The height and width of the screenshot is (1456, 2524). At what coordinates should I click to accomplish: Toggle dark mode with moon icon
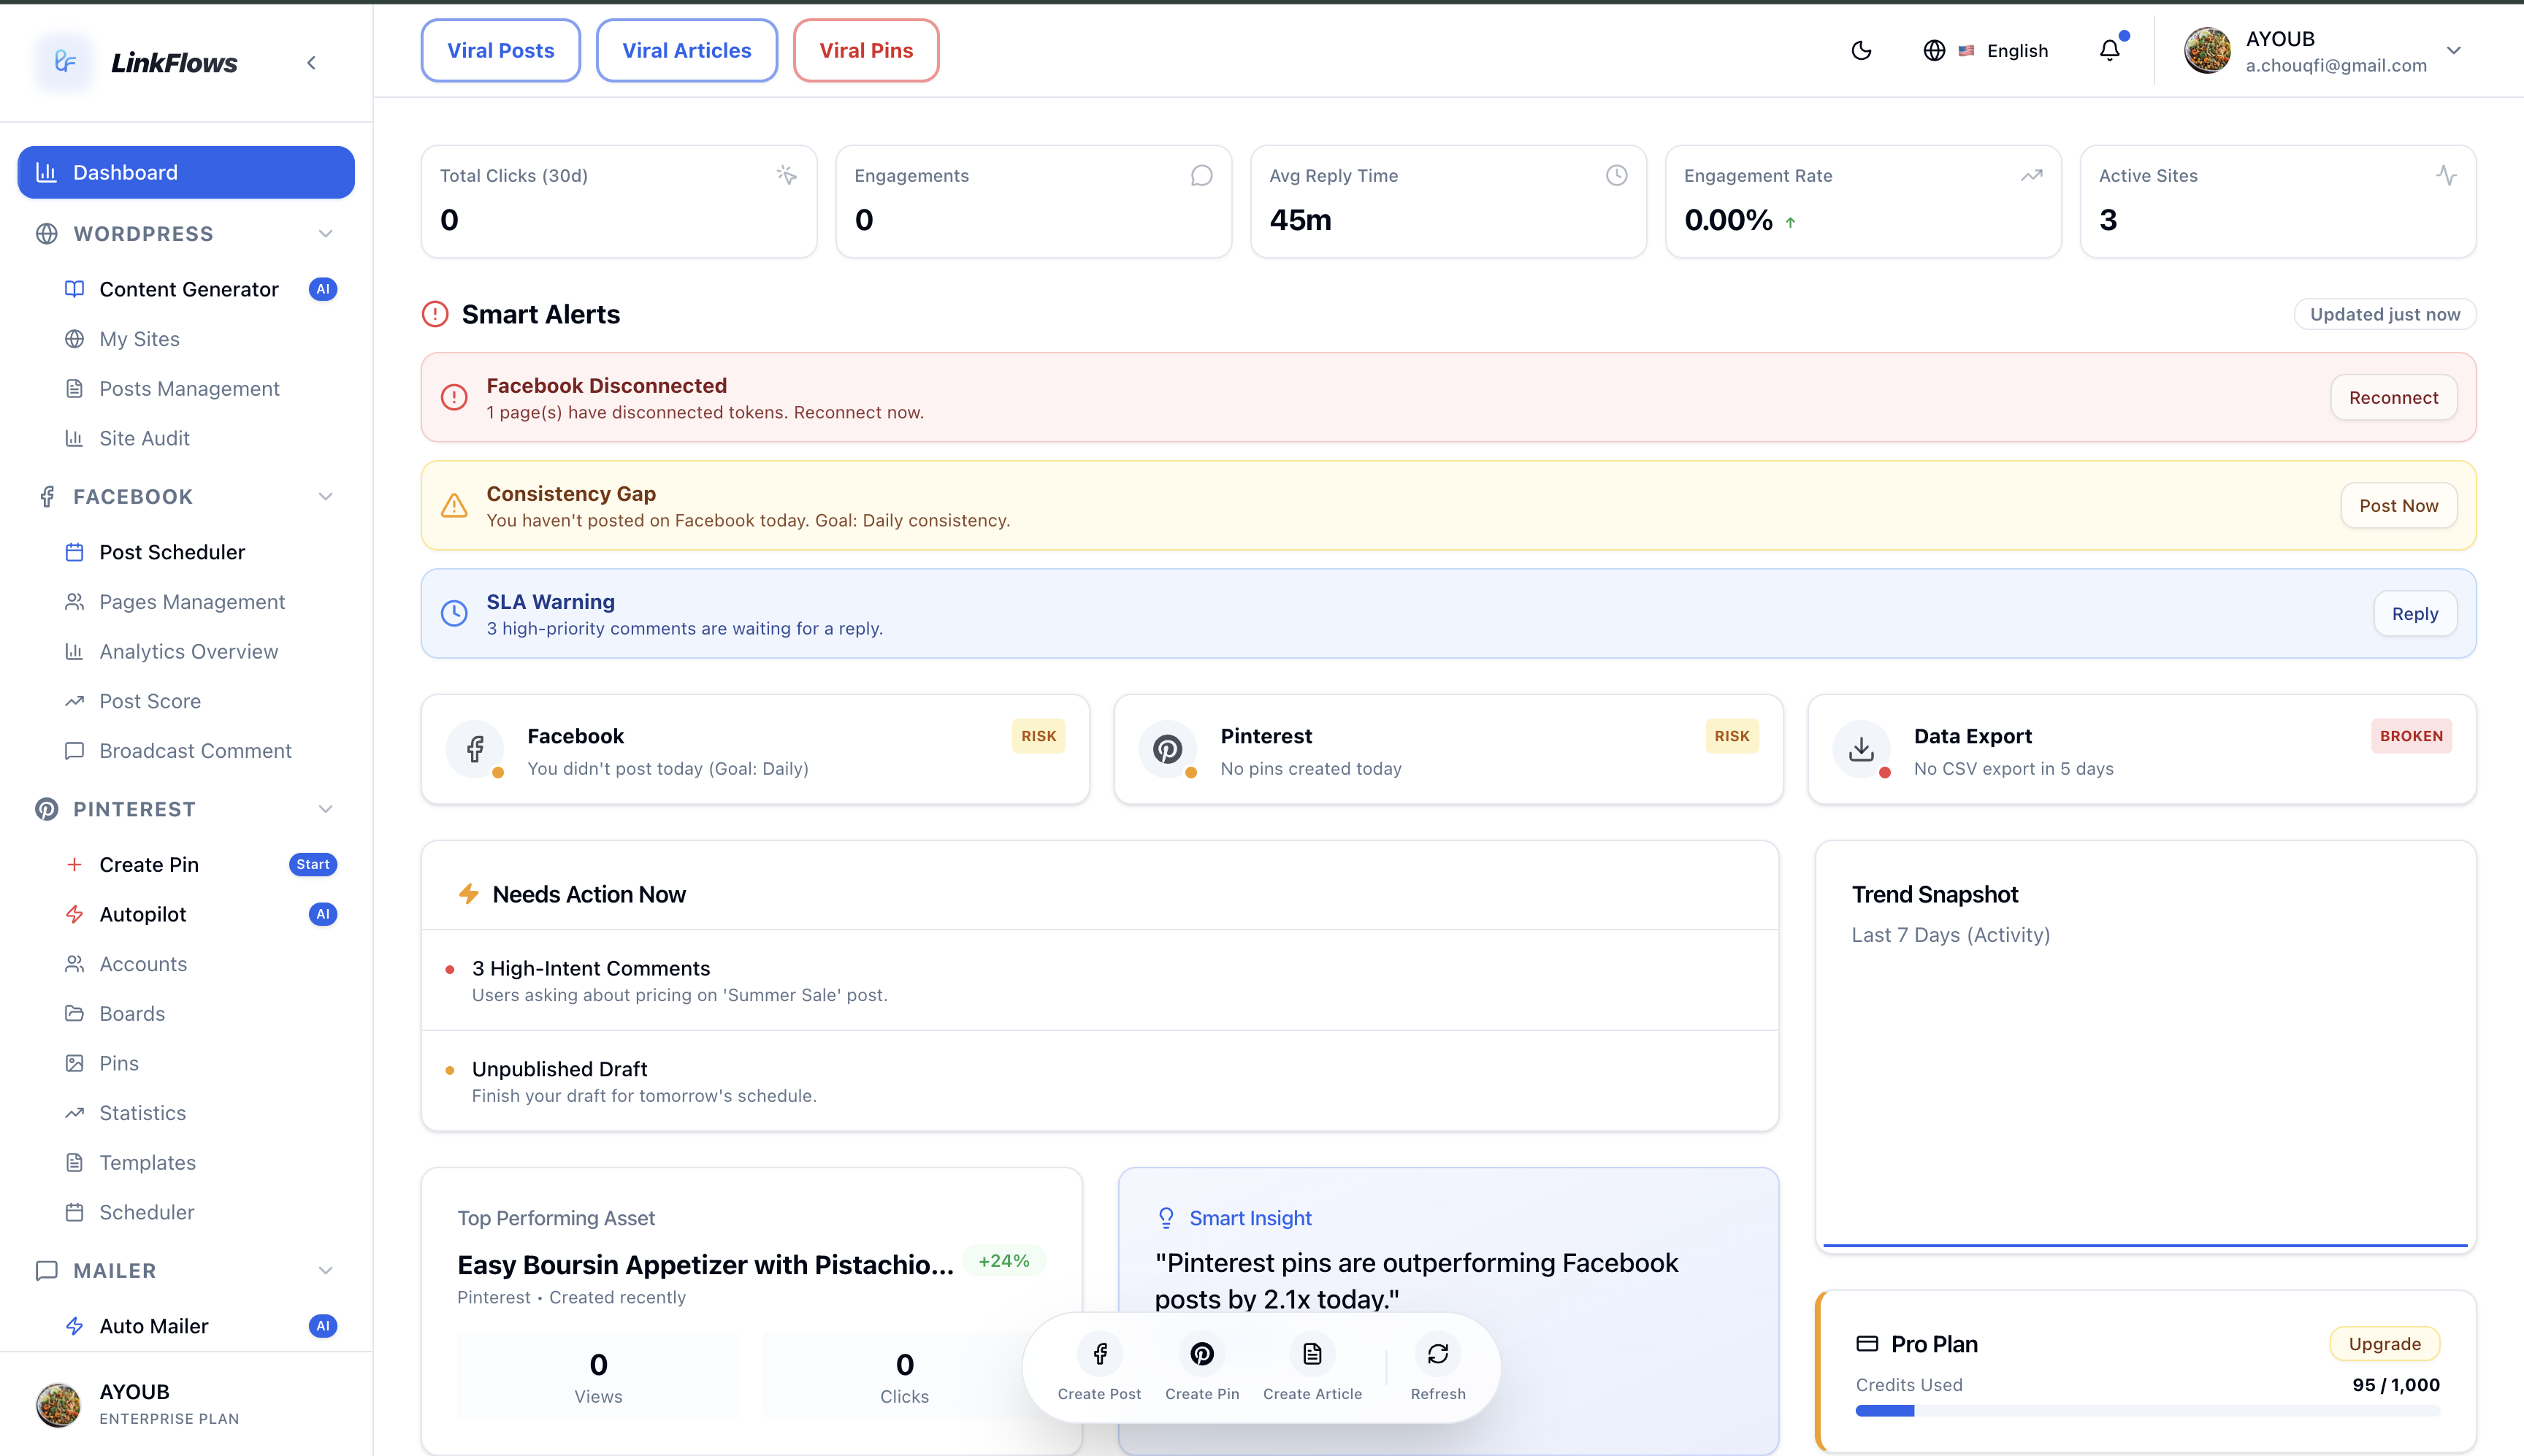1861,51
